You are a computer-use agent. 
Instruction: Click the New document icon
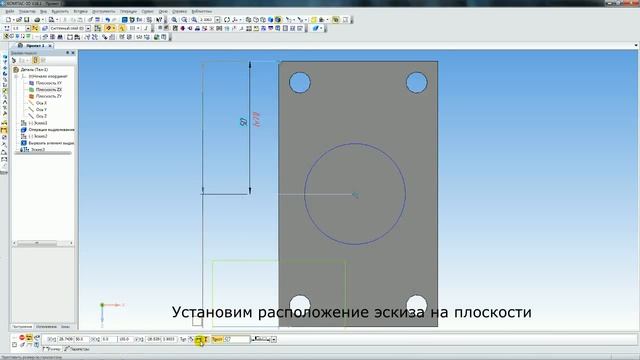tap(8, 20)
